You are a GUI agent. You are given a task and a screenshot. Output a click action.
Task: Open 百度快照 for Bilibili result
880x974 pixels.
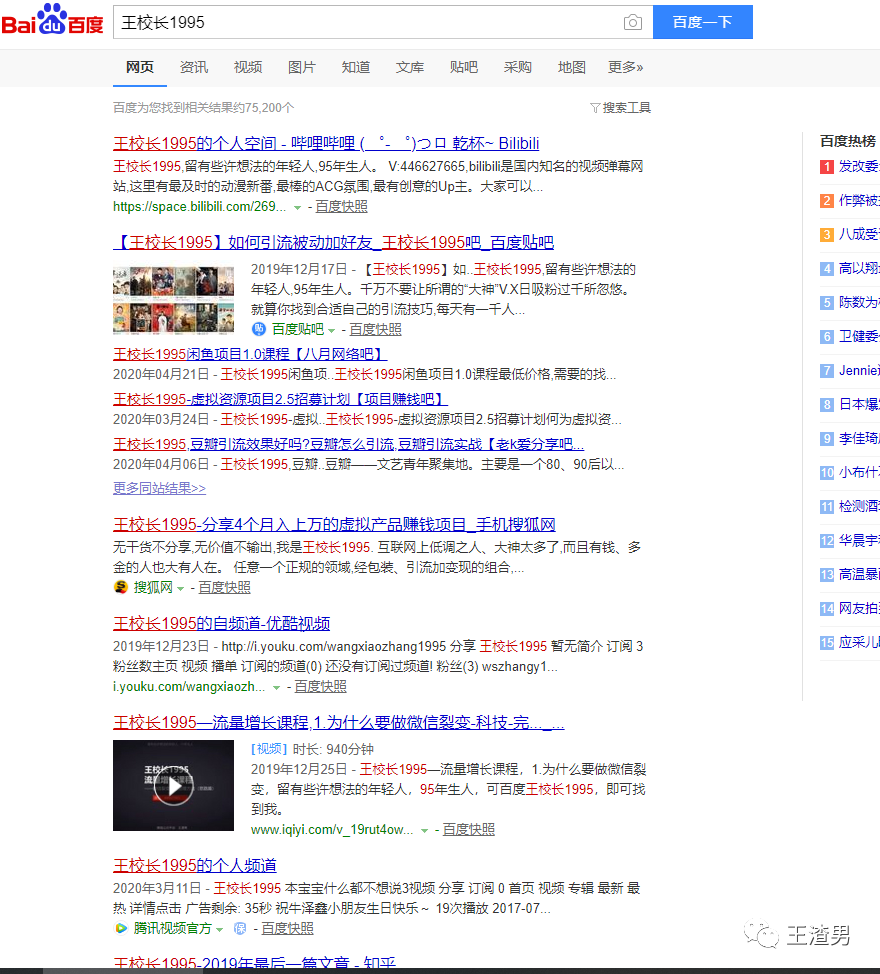342,207
